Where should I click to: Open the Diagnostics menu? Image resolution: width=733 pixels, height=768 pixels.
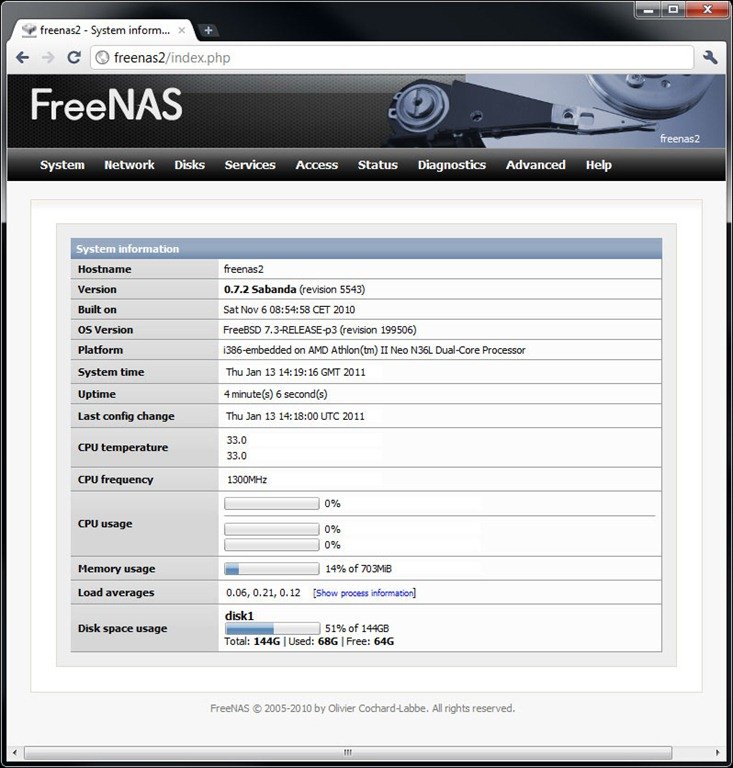point(451,165)
